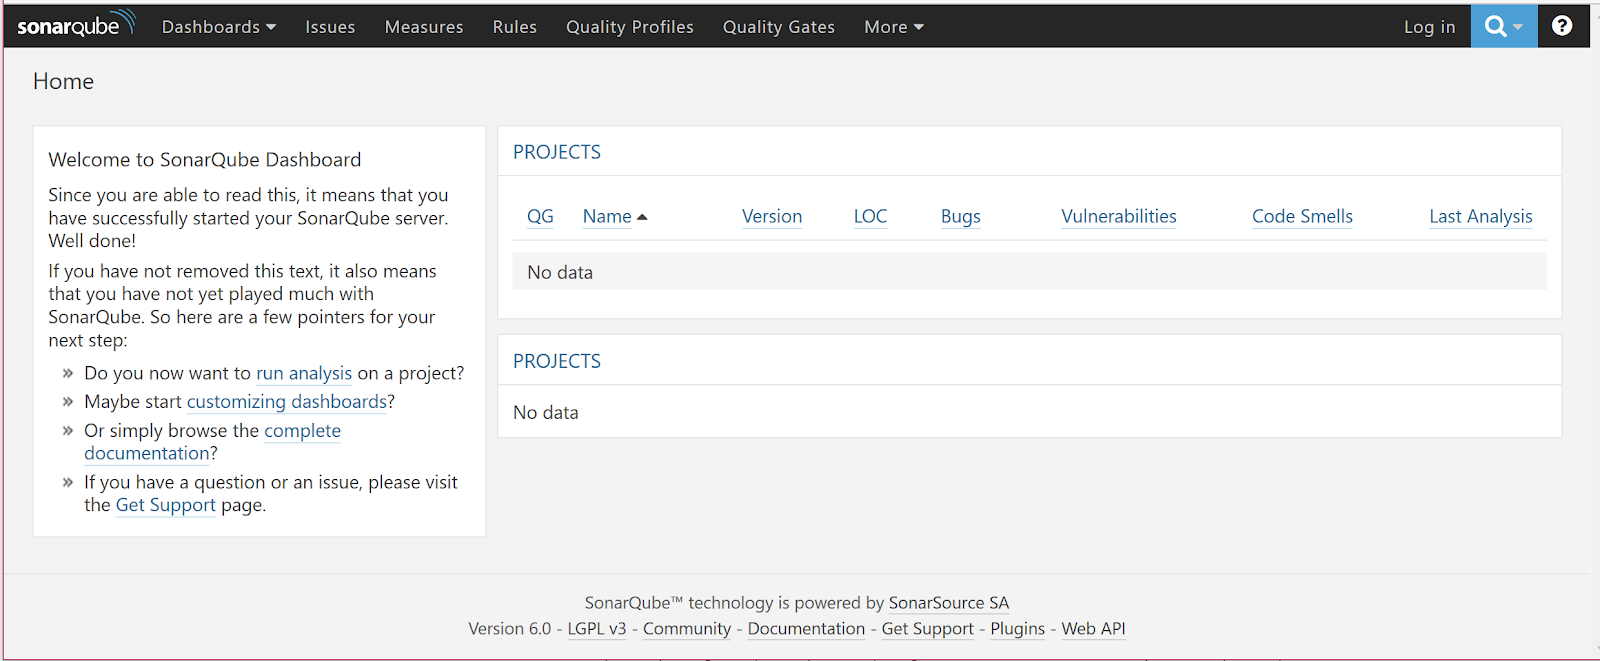This screenshot has width=1600, height=661.
Task: Sort projects by Last Analysis column
Action: coord(1481,216)
